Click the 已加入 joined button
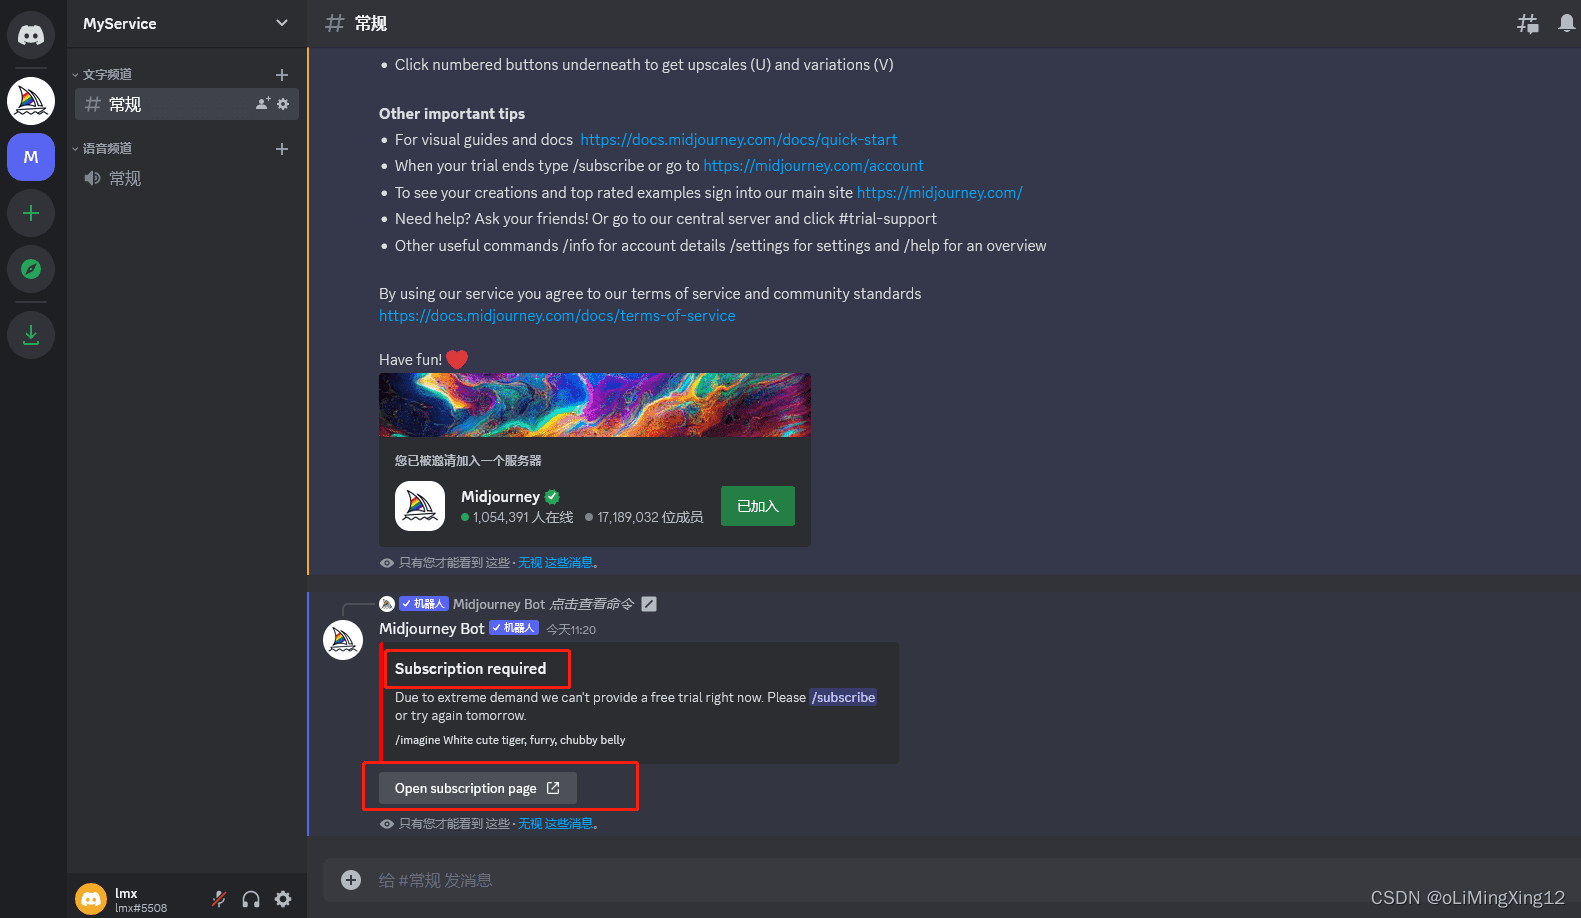The image size is (1581, 918). point(758,506)
